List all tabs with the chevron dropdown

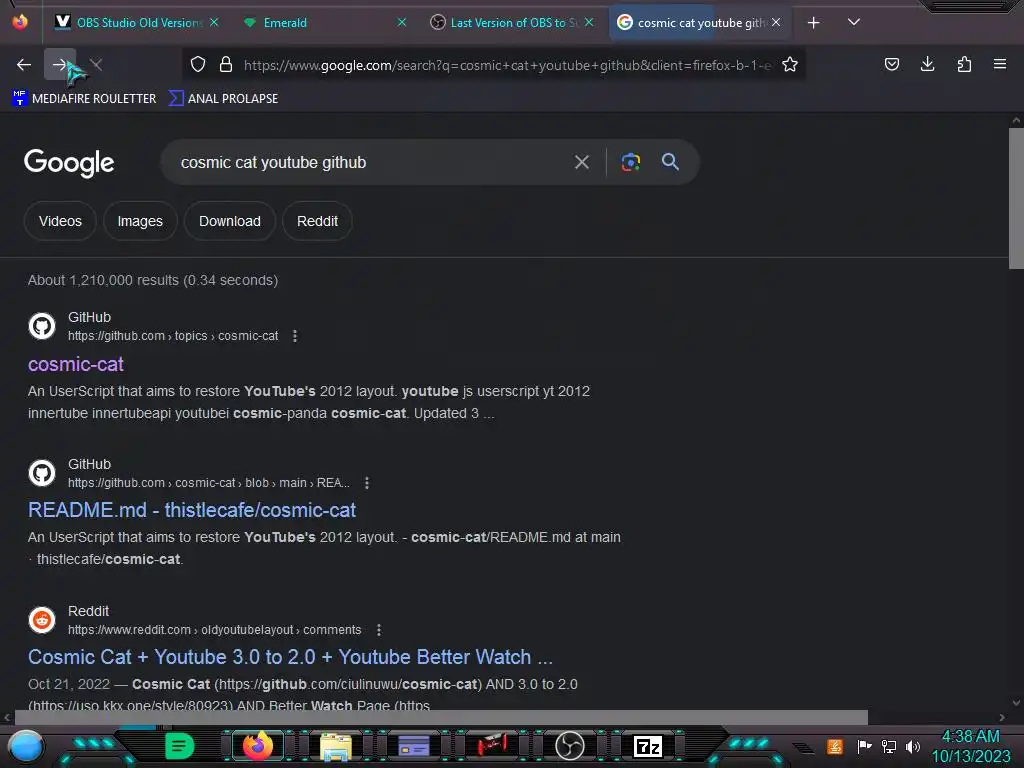(x=854, y=22)
